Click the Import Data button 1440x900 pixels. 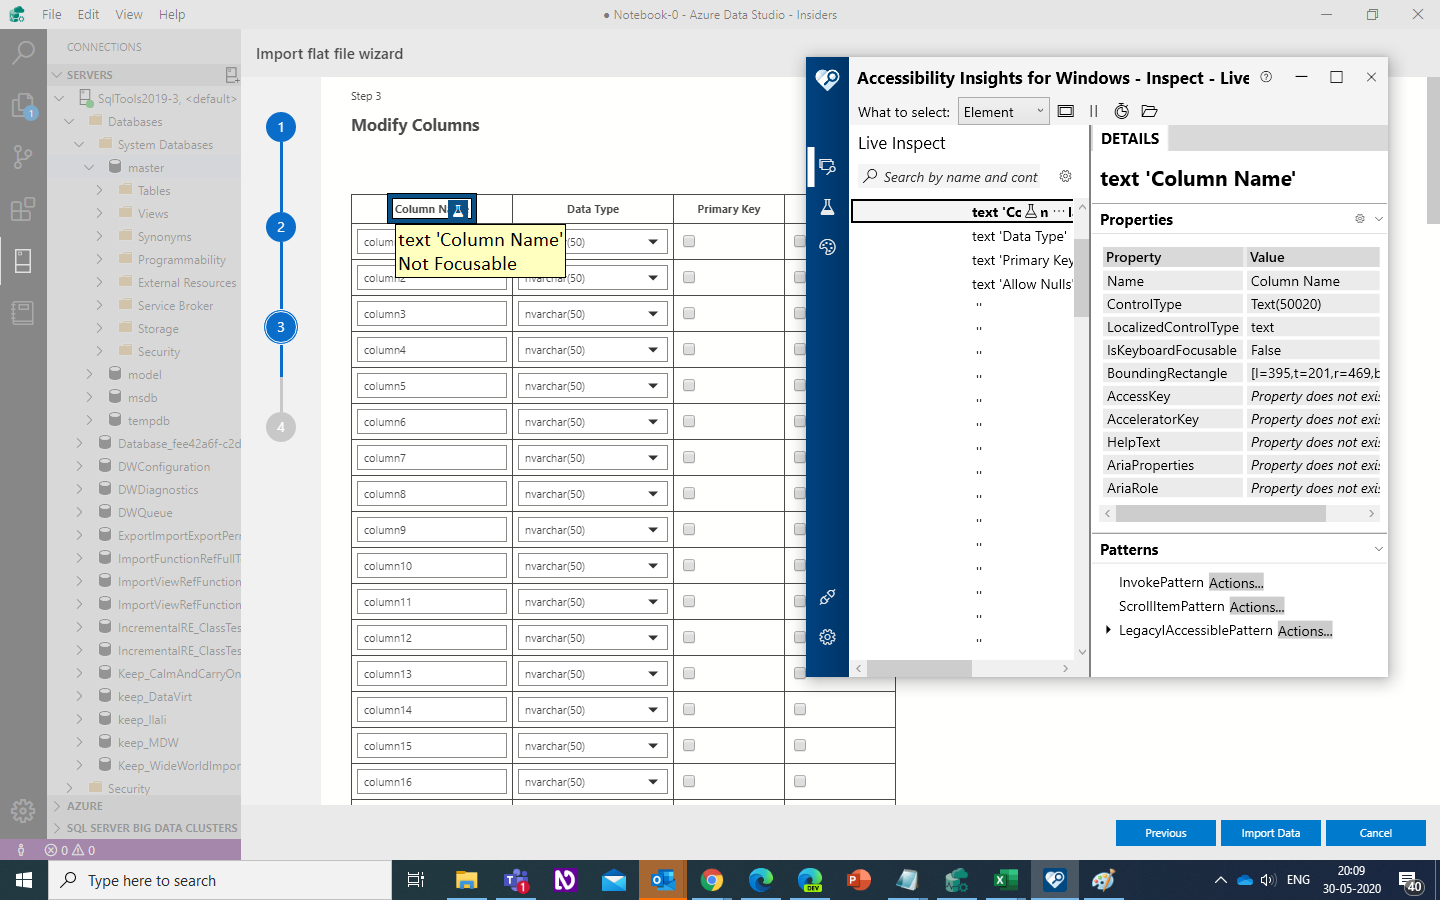[x=1270, y=832]
